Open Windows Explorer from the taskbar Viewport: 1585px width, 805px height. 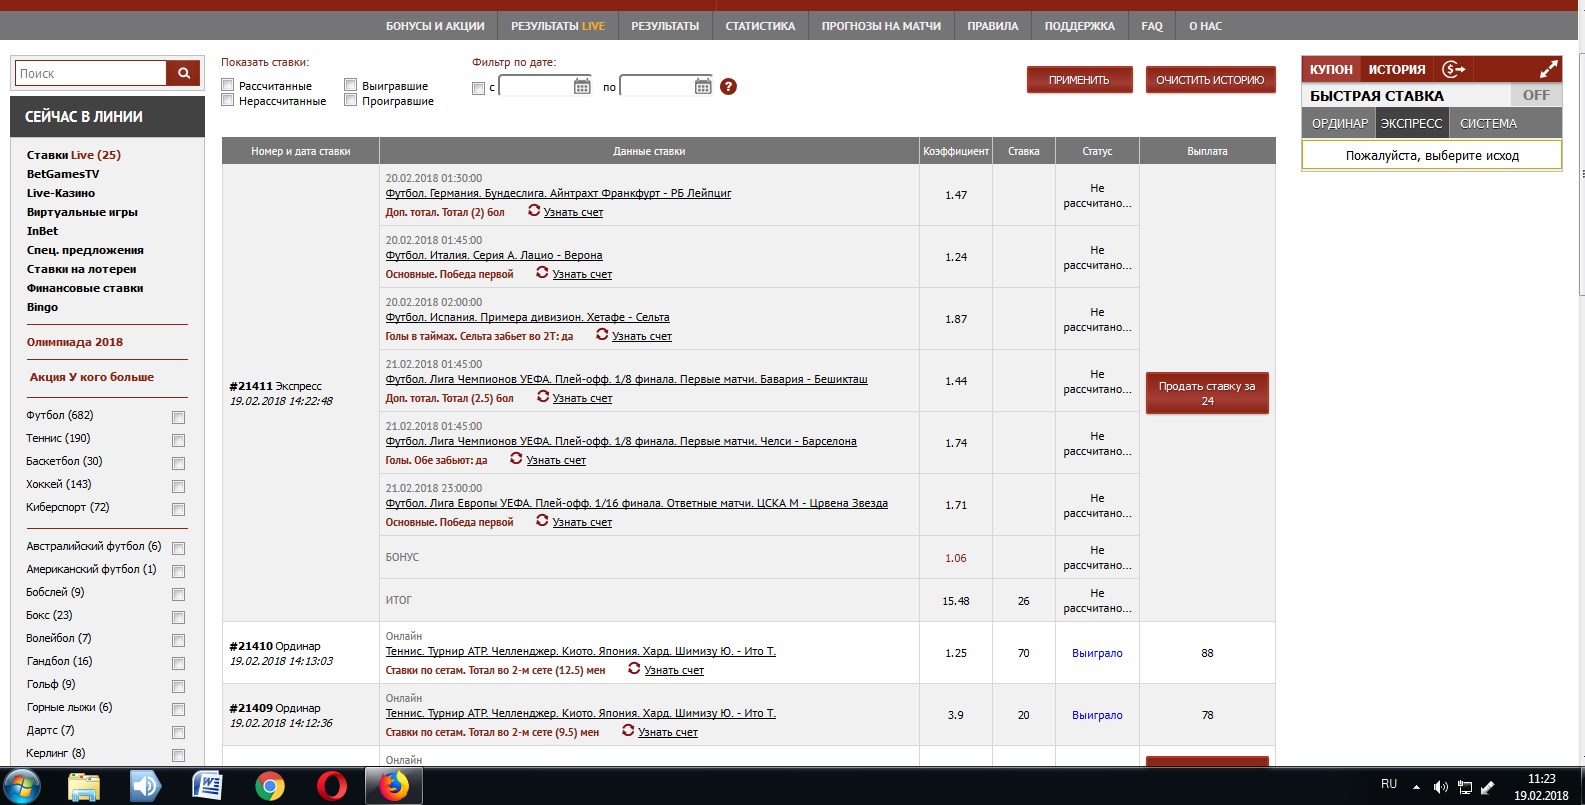pyautogui.click(x=84, y=787)
